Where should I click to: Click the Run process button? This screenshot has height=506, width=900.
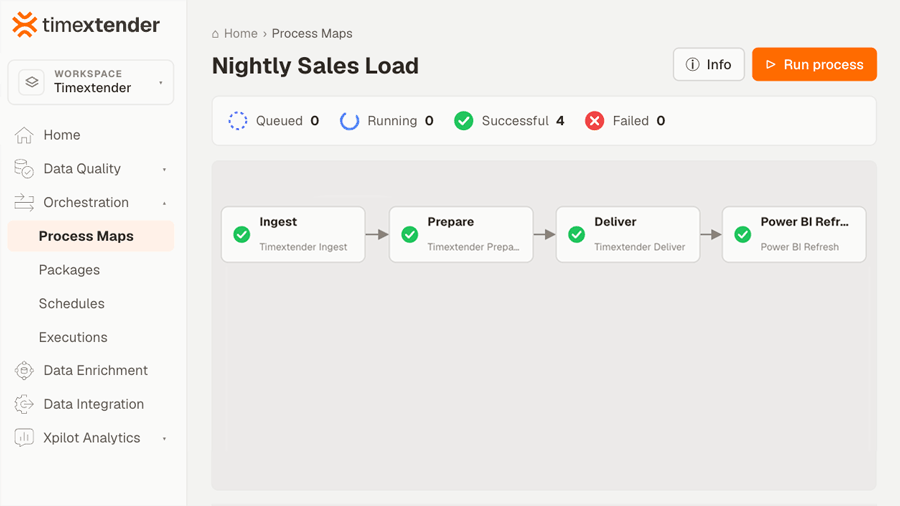814,64
